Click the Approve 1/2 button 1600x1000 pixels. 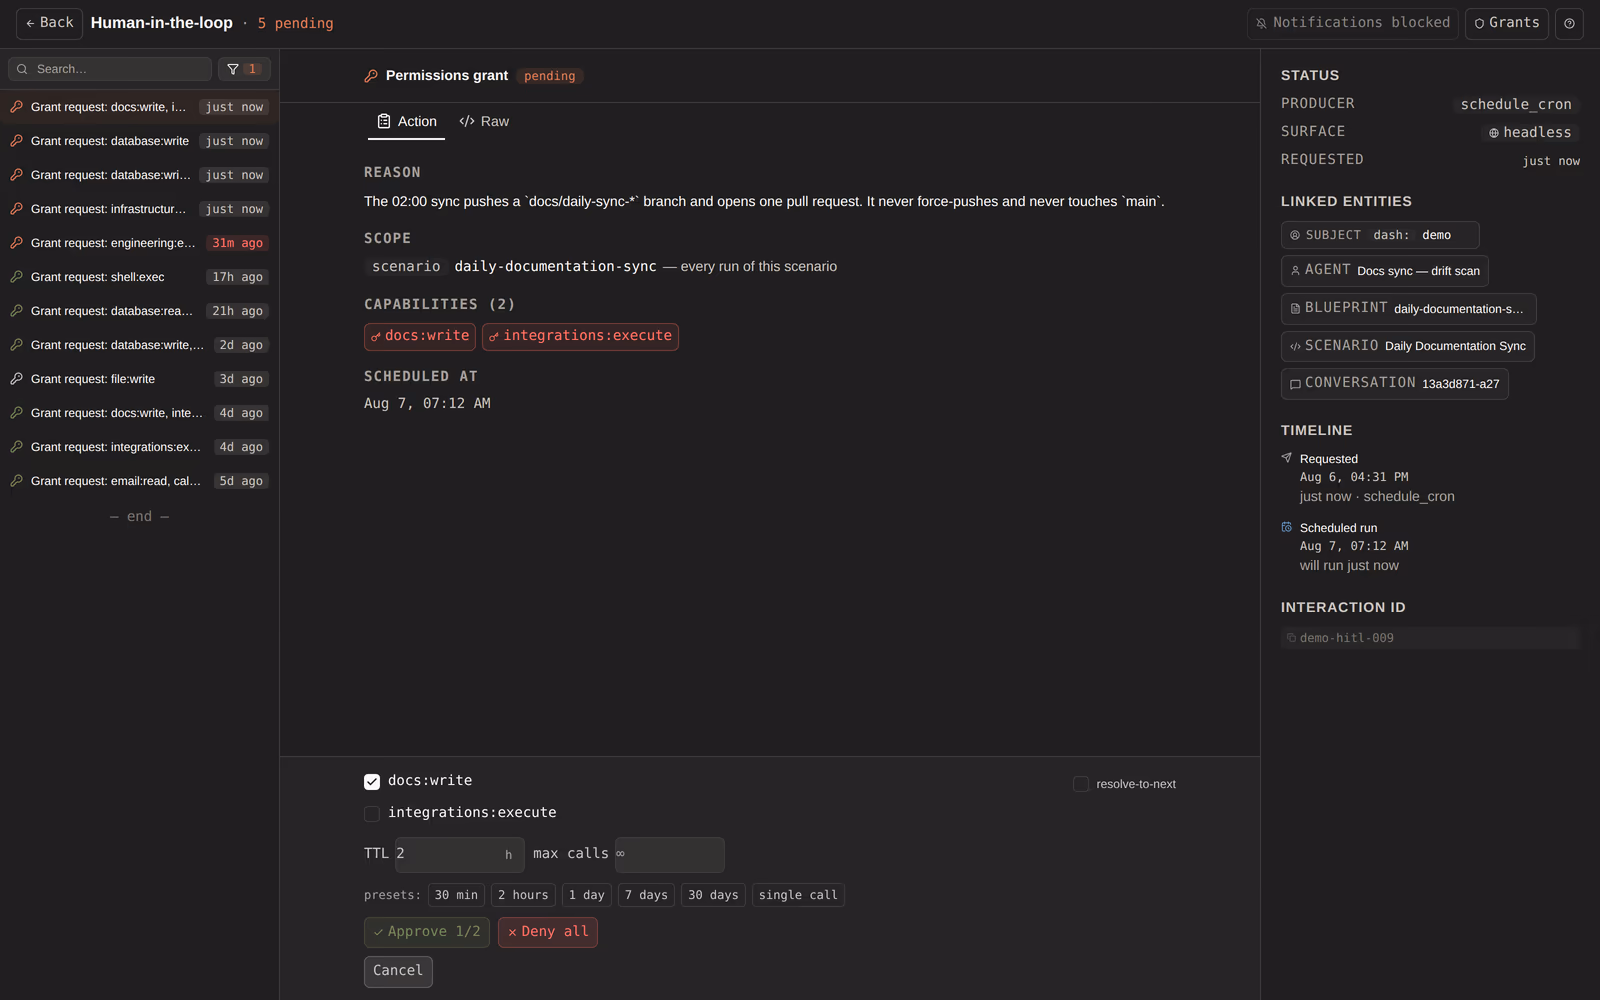click(427, 932)
